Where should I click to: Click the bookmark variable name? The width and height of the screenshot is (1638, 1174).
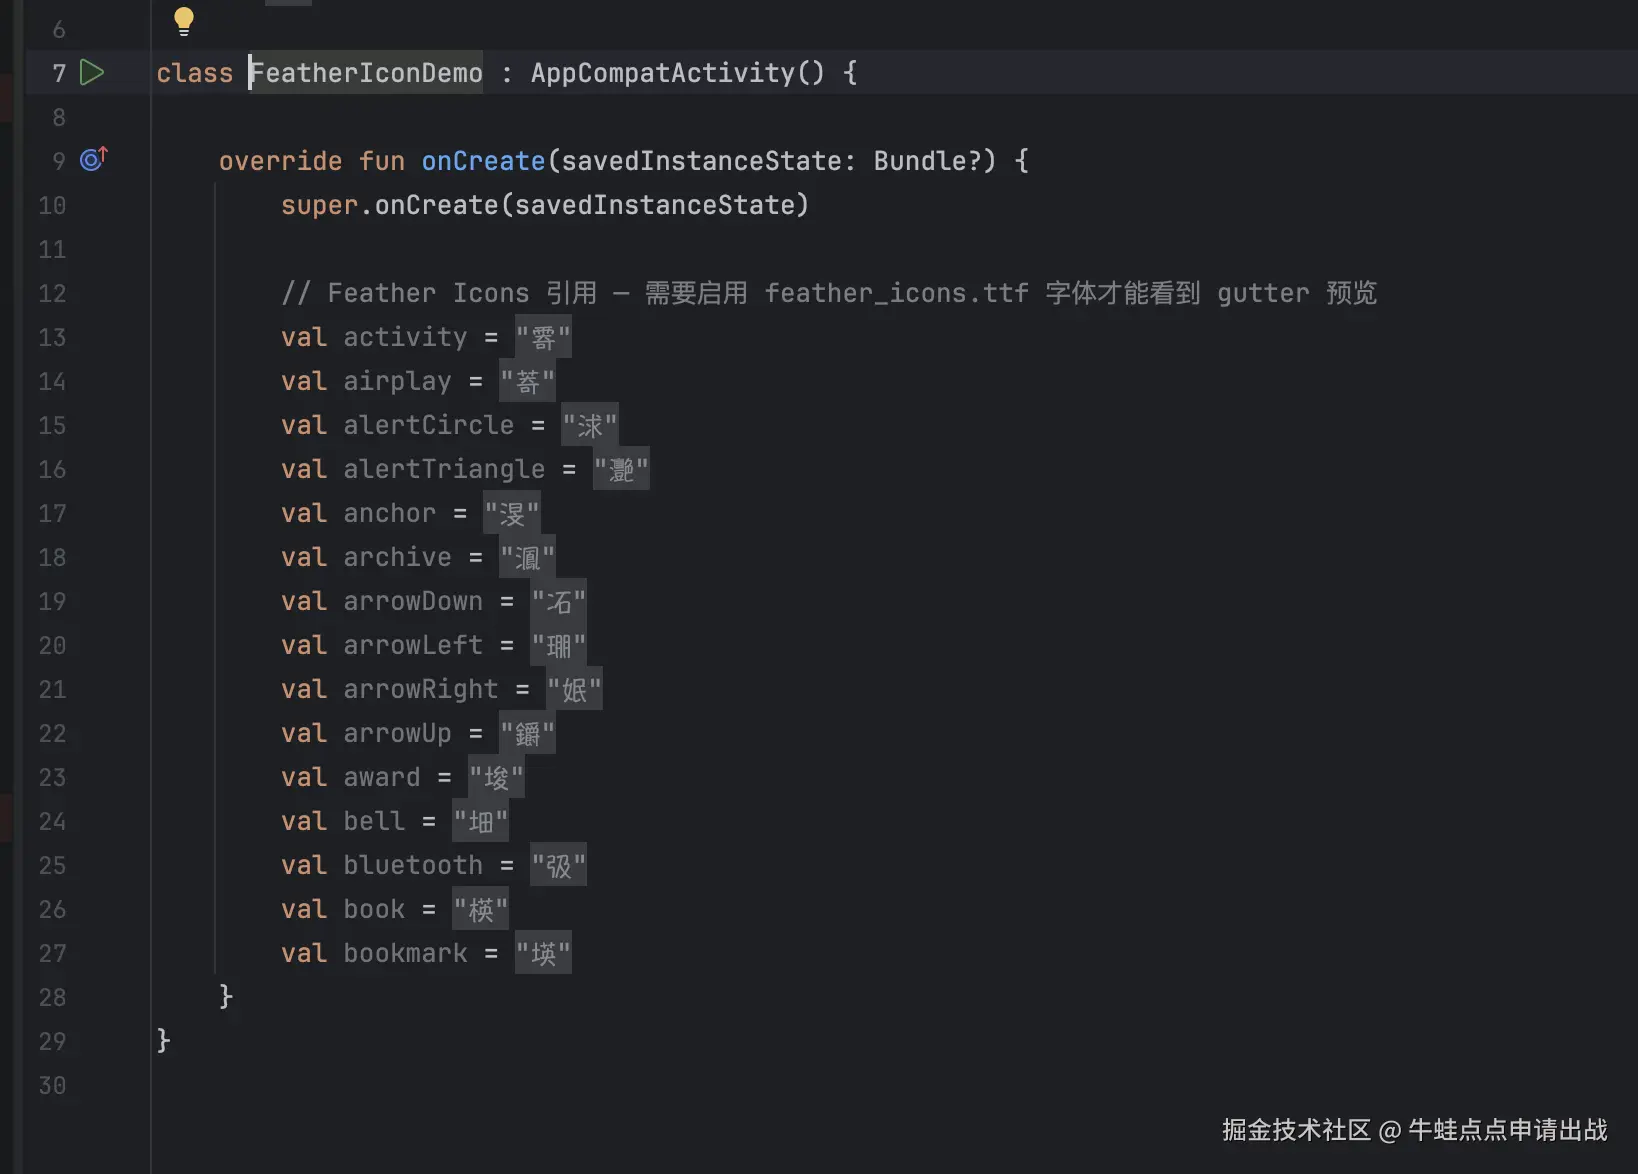click(x=405, y=953)
